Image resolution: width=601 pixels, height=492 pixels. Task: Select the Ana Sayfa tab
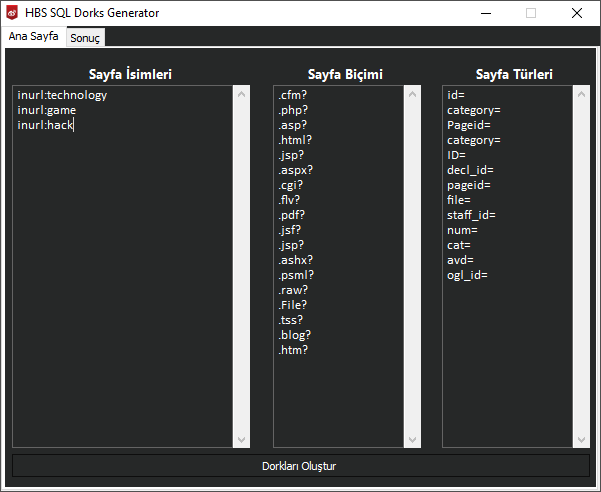pos(33,36)
